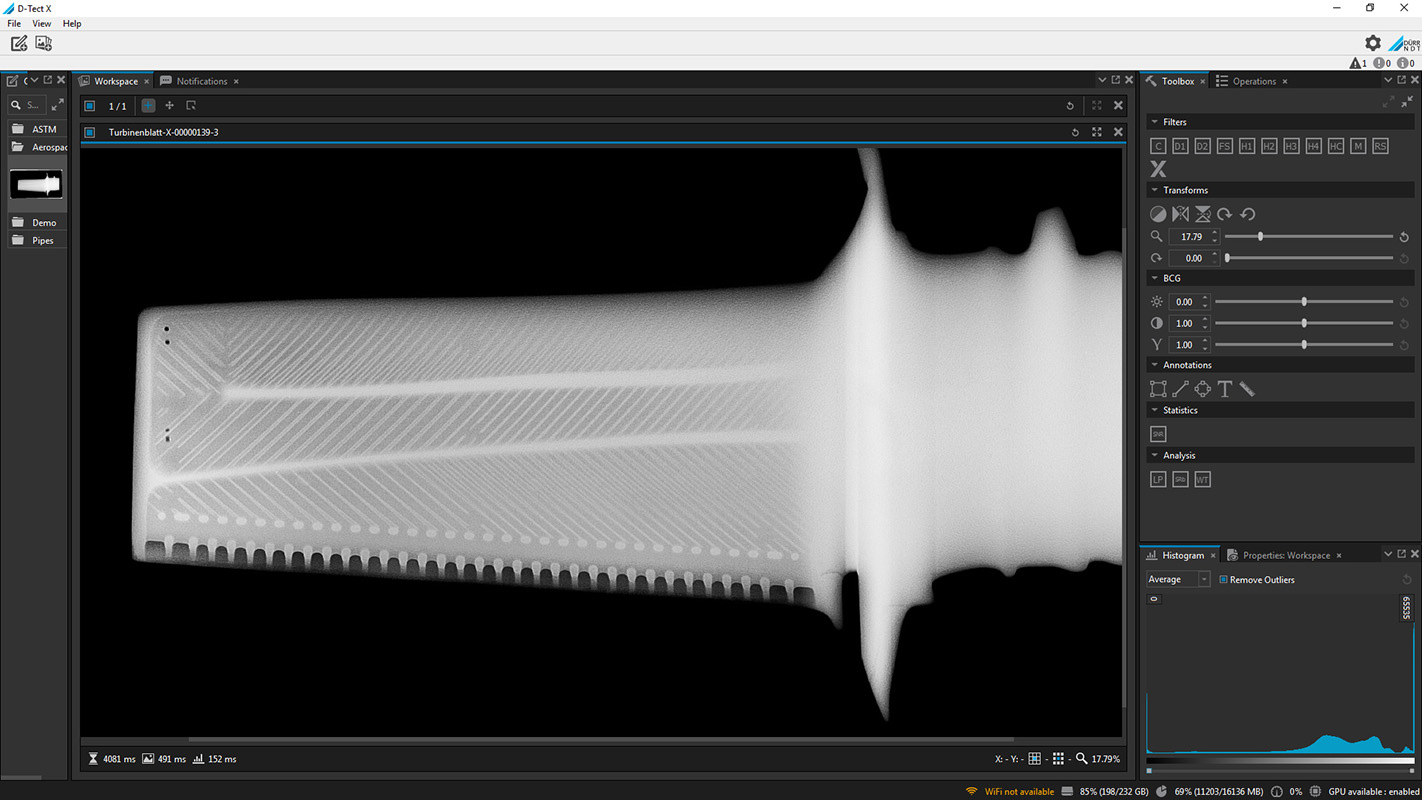Switch to the Notifications tab
The height and width of the screenshot is (800, 1422).
[201, 81]
